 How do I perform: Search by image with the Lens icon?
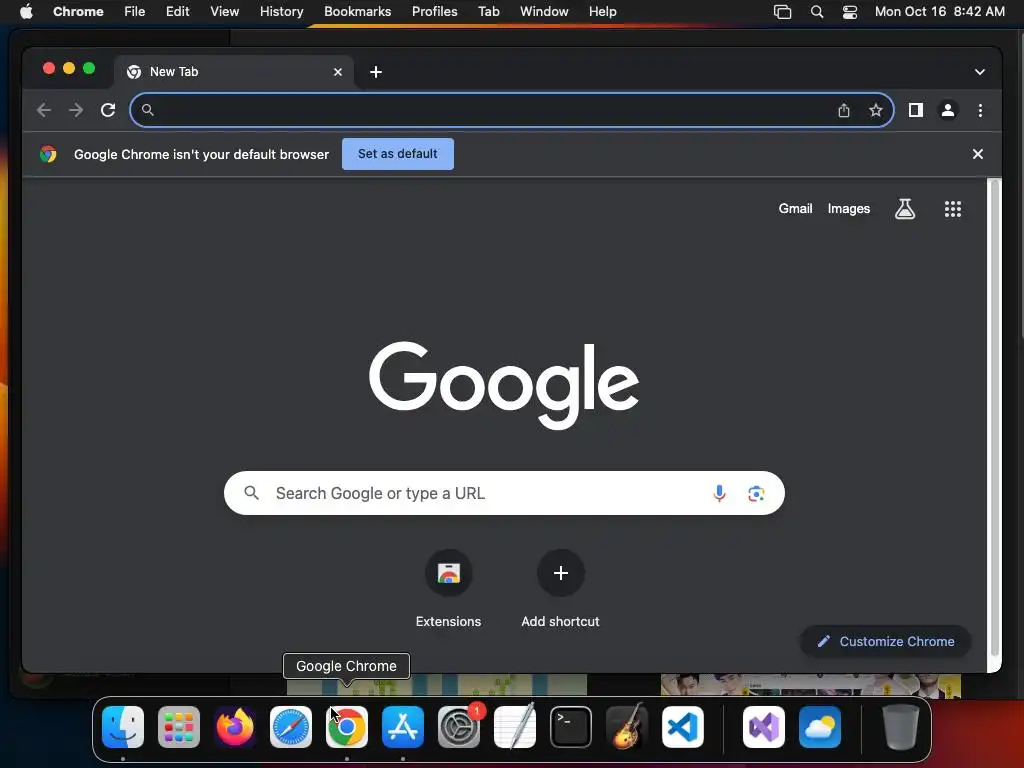coord(756,494)
